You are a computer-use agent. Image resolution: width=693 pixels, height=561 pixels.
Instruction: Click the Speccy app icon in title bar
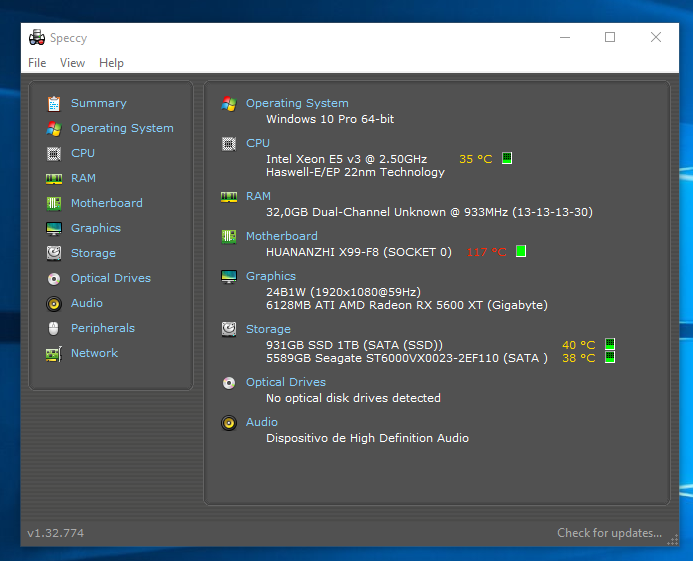coord(37,38)
